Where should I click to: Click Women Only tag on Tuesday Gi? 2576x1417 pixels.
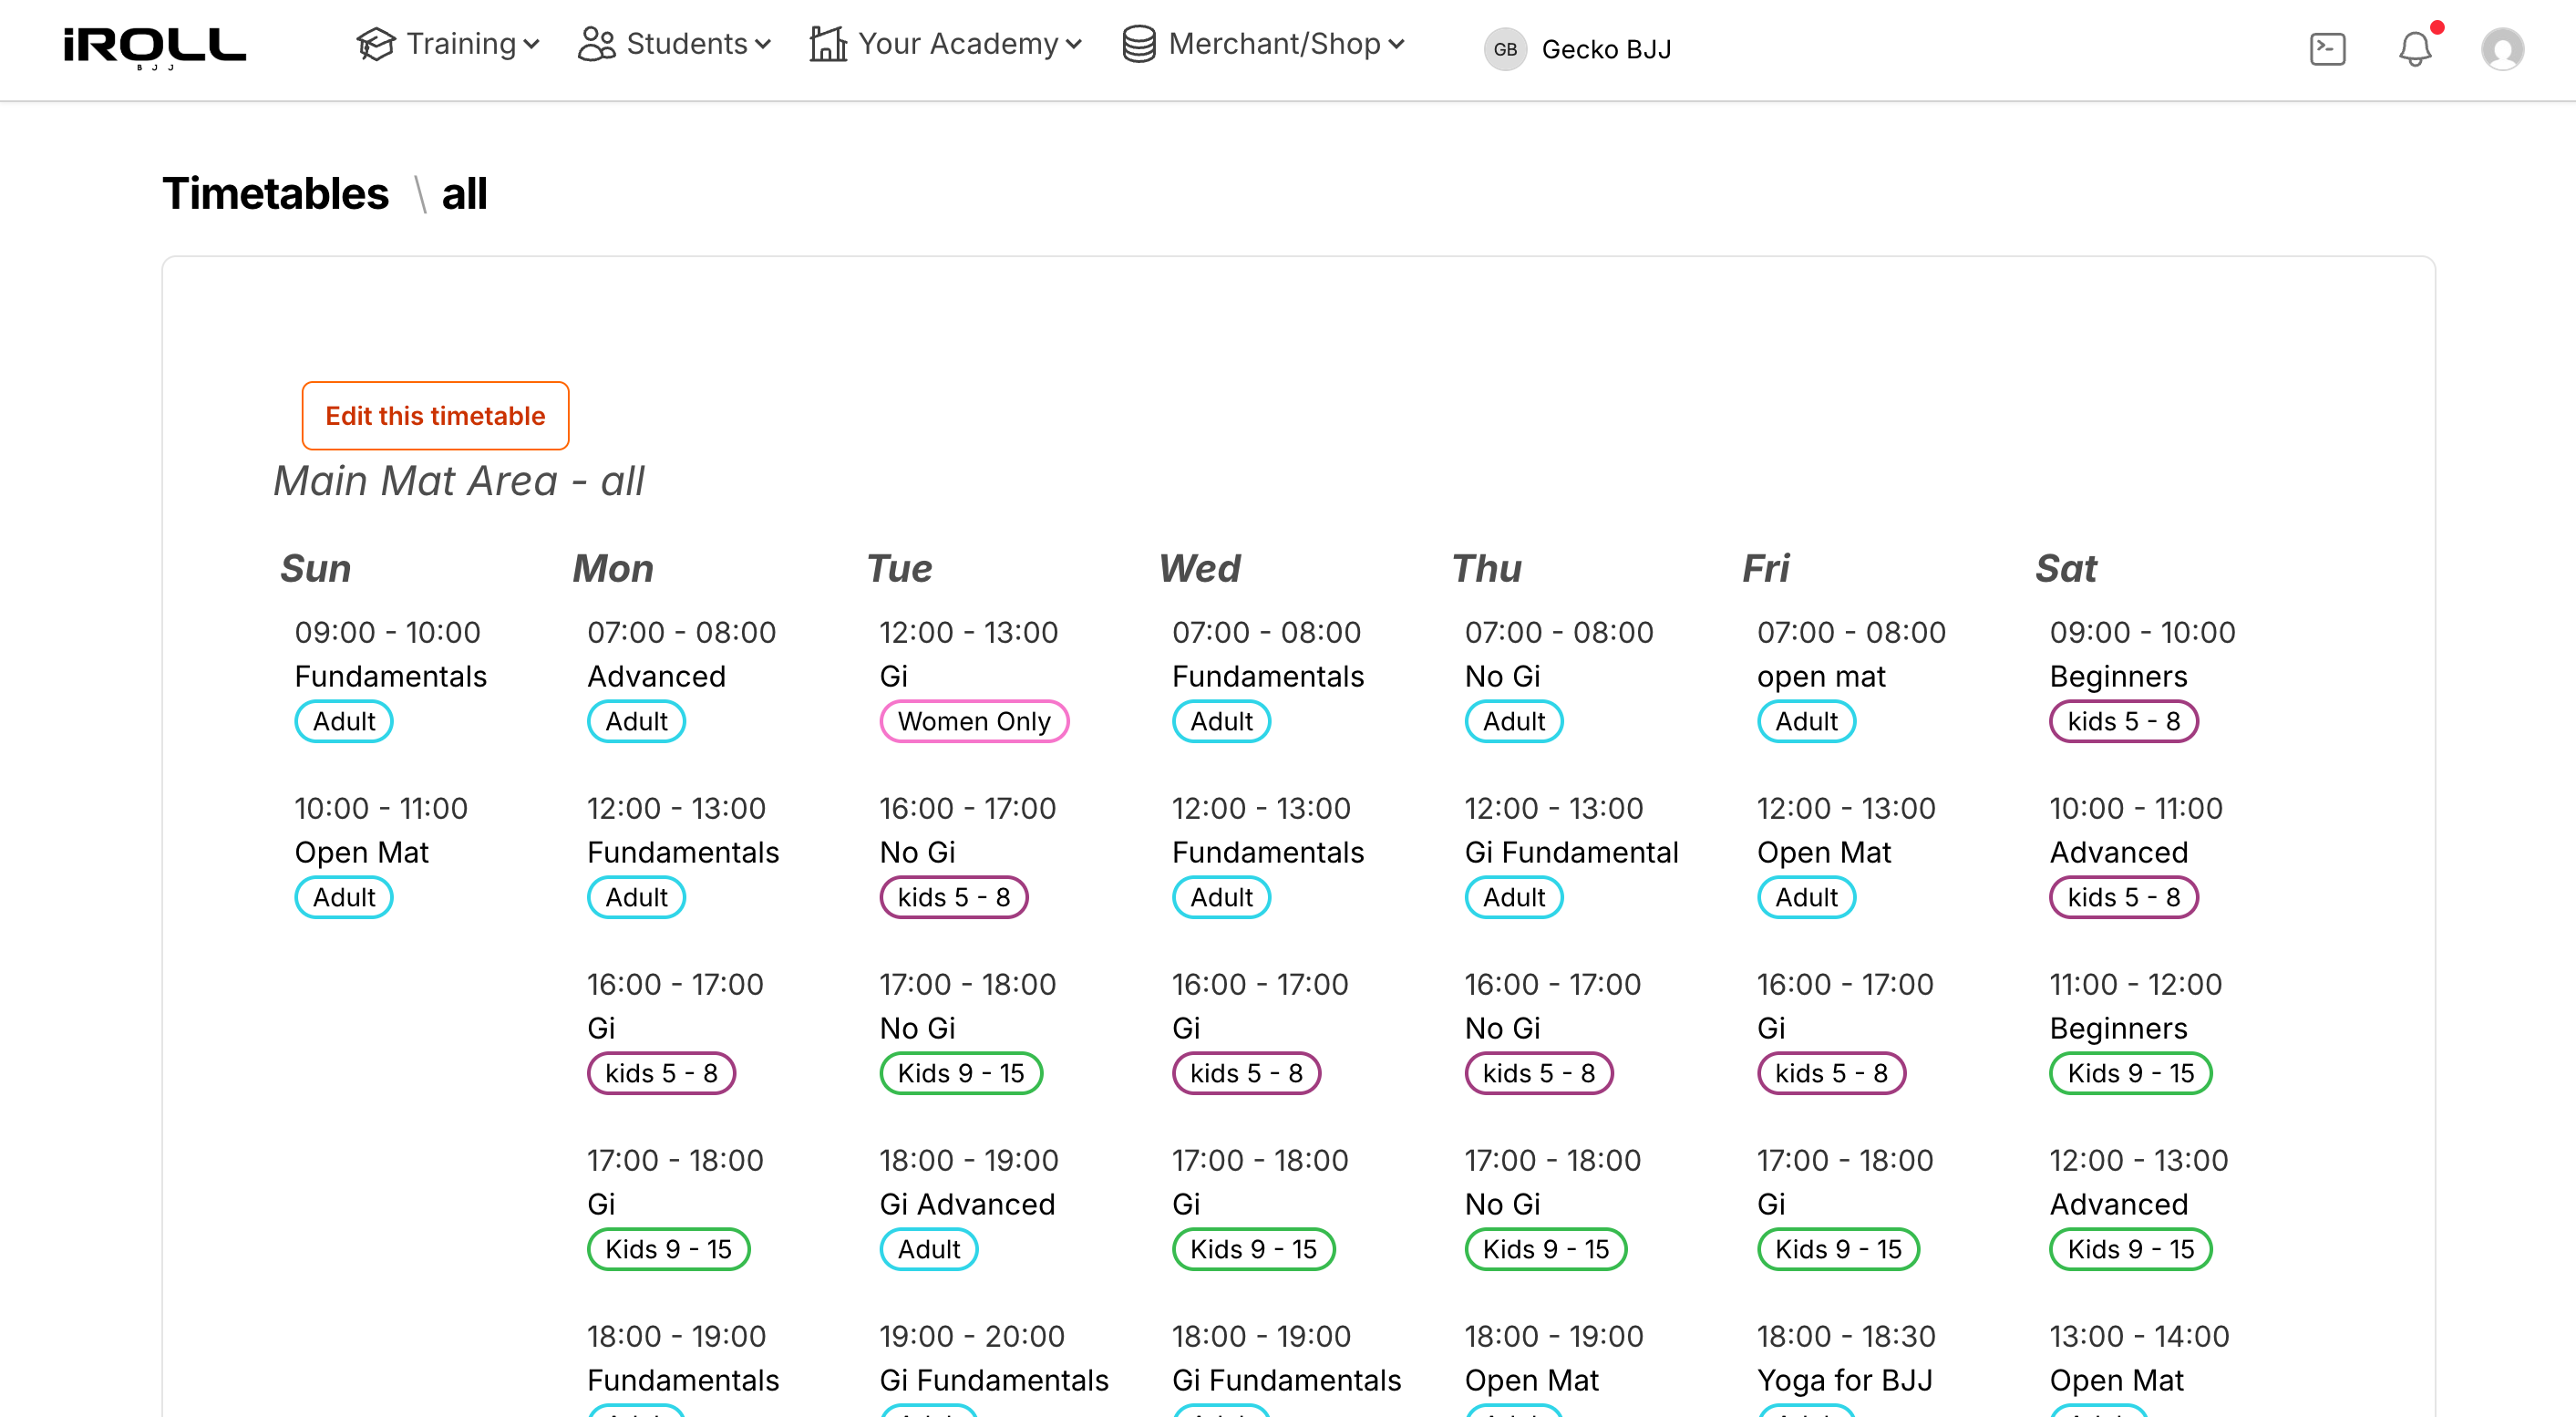click(x=974, y=721)
